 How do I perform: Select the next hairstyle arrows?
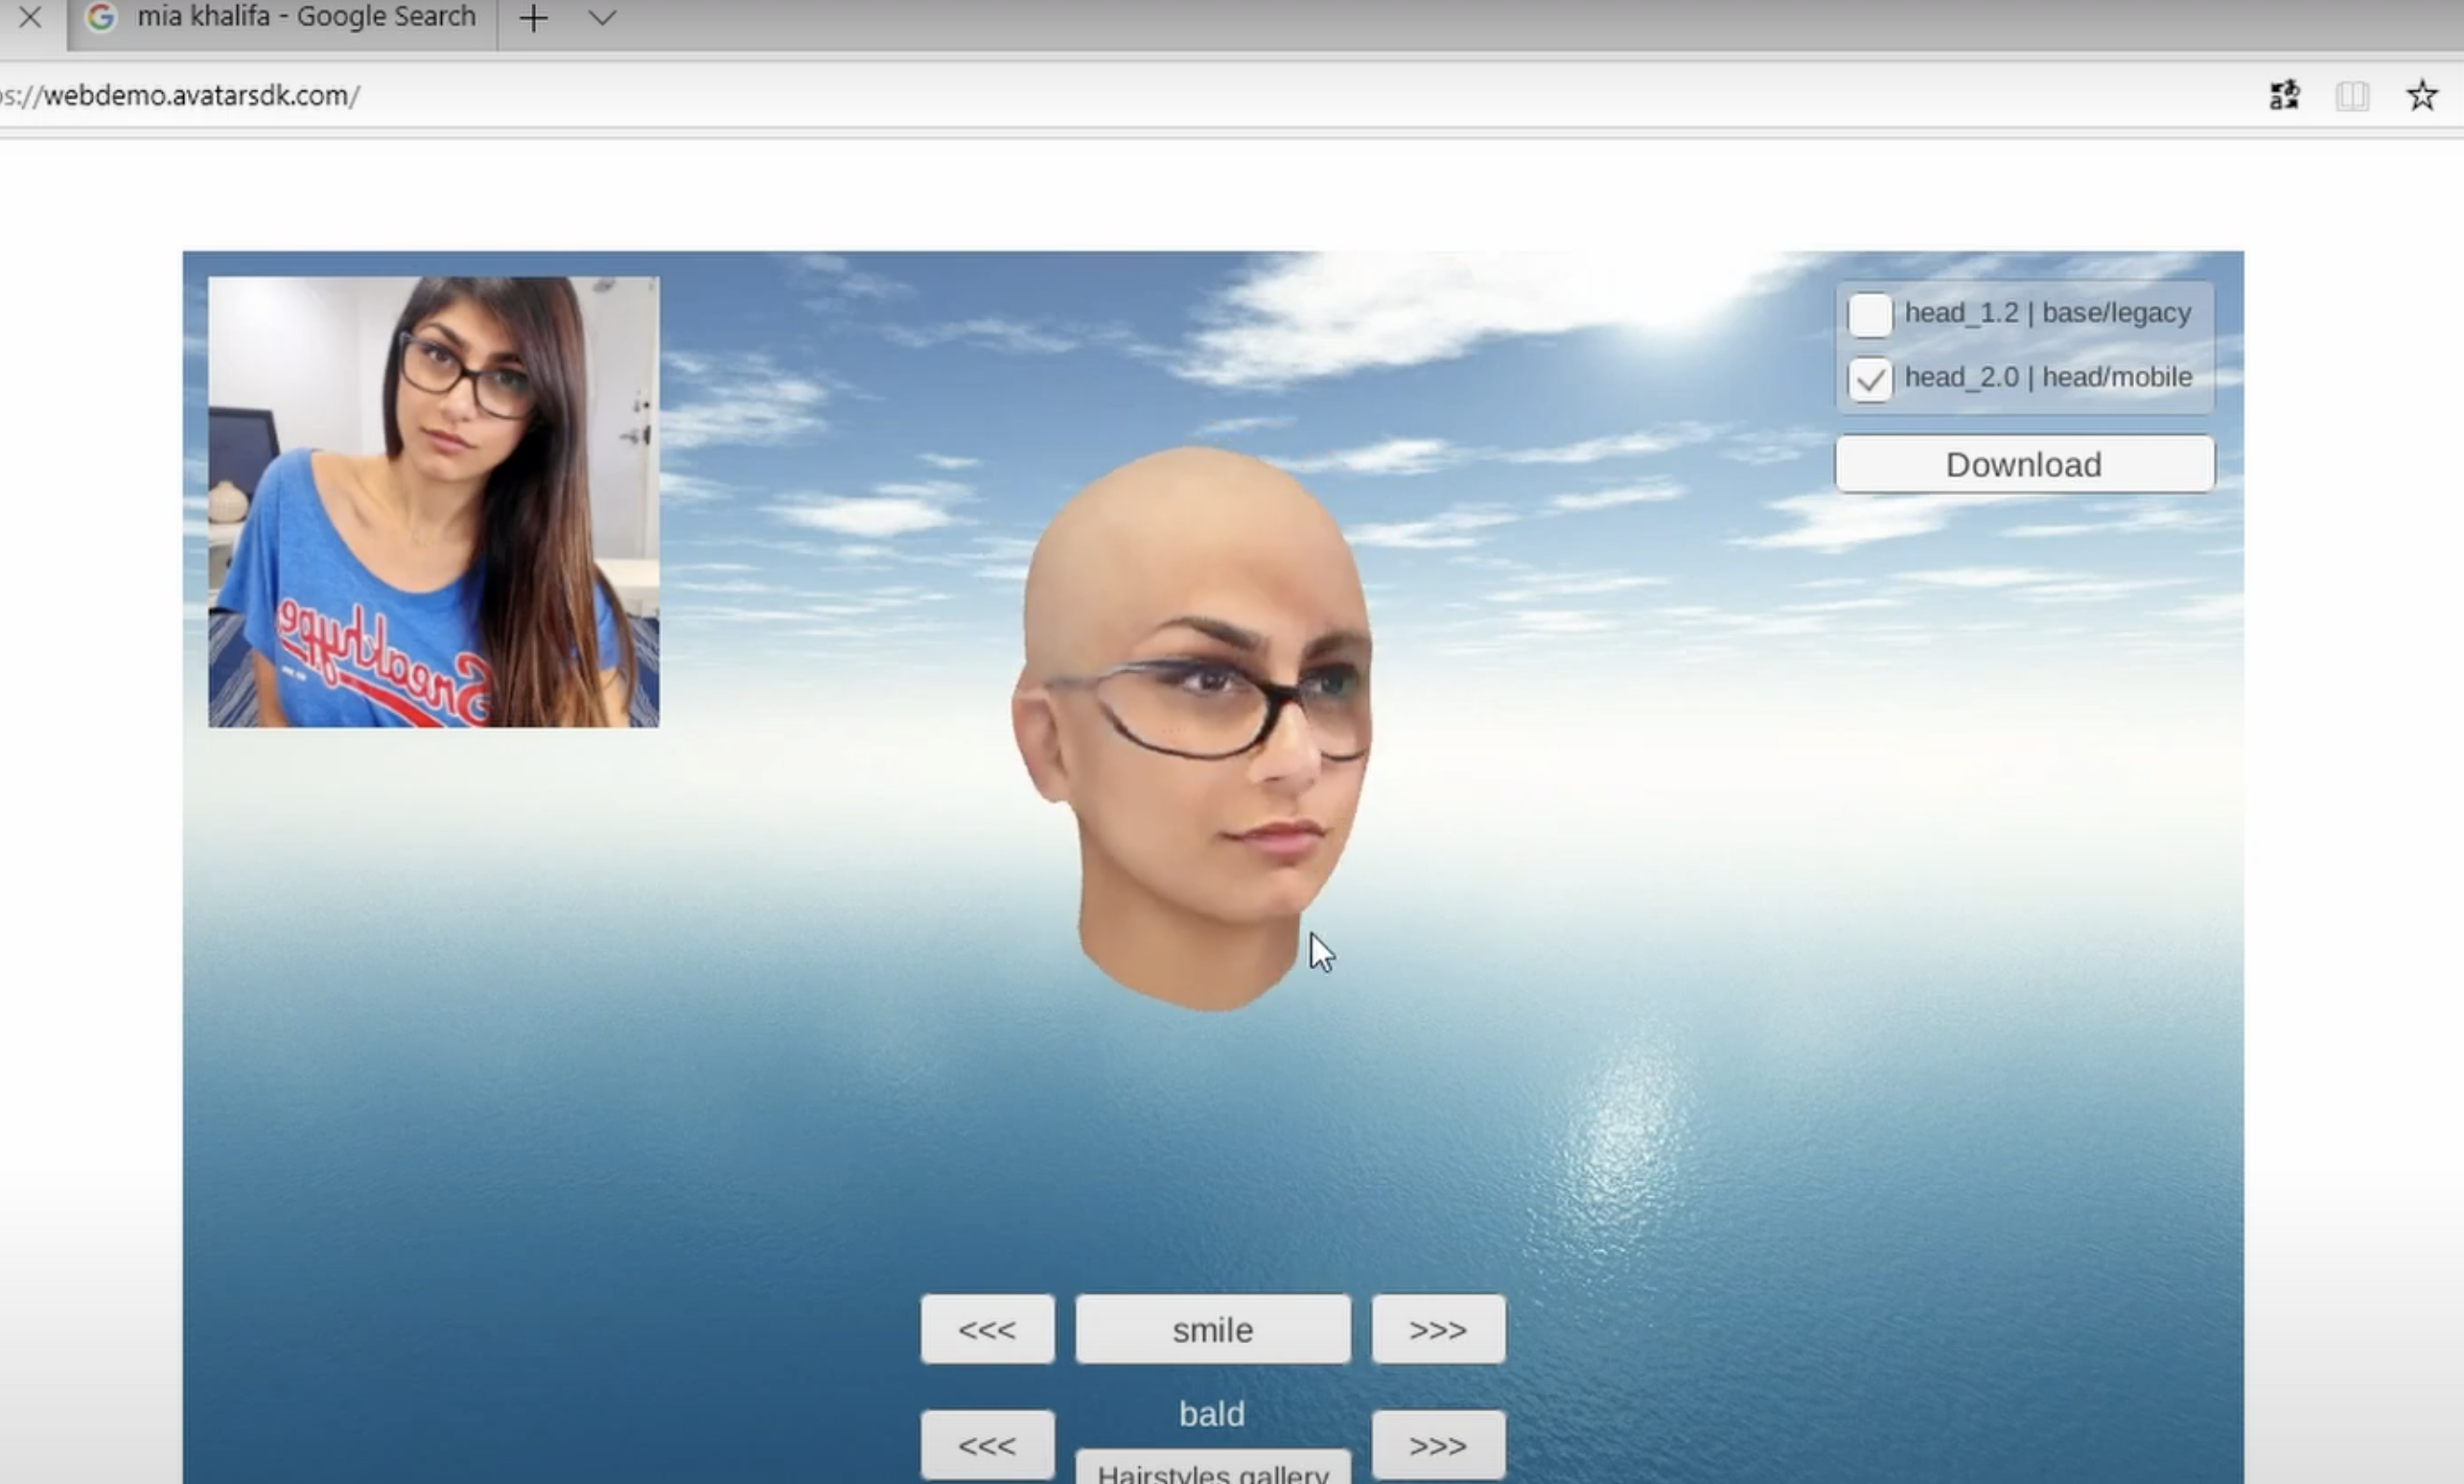pyautogui.click(x=1437, y=1445)
